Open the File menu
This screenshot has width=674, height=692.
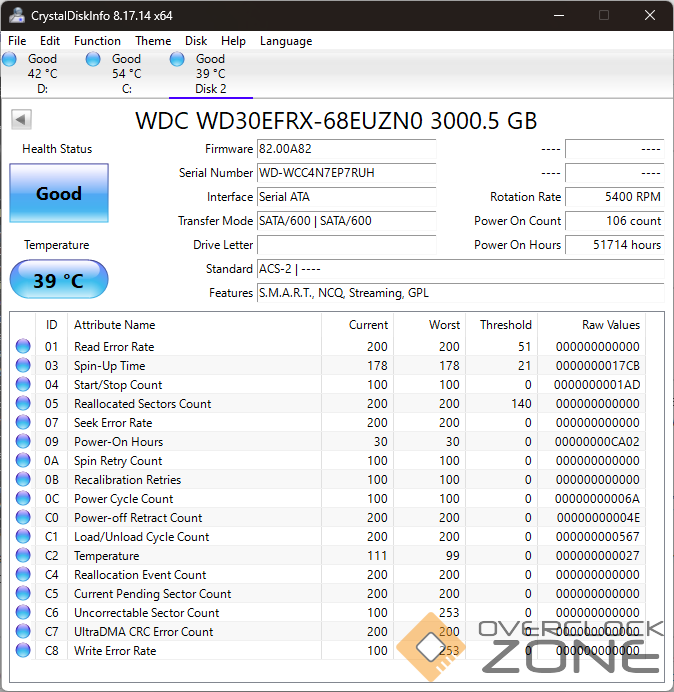point(17,41)
